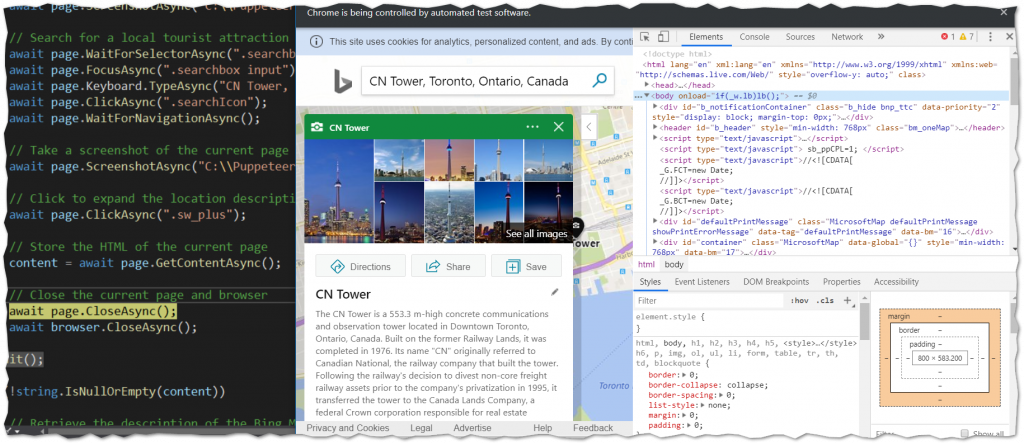Click the CN Tower map pin marker

pos(577,225)
